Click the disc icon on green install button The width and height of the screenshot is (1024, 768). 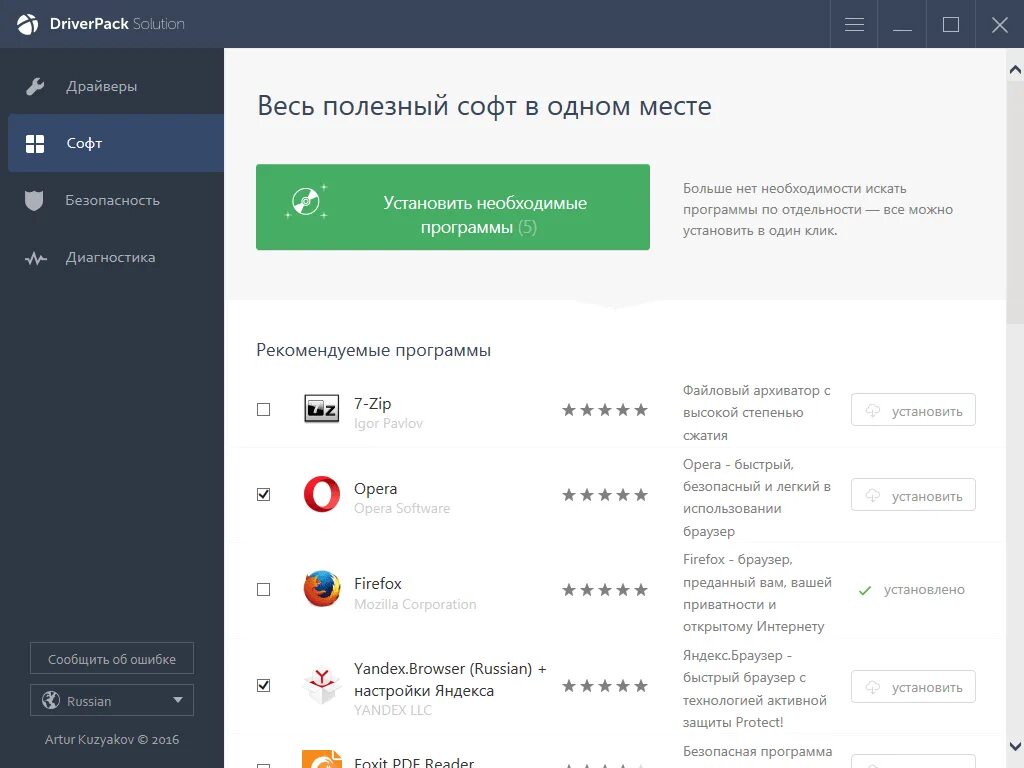(x=306, y=201)
